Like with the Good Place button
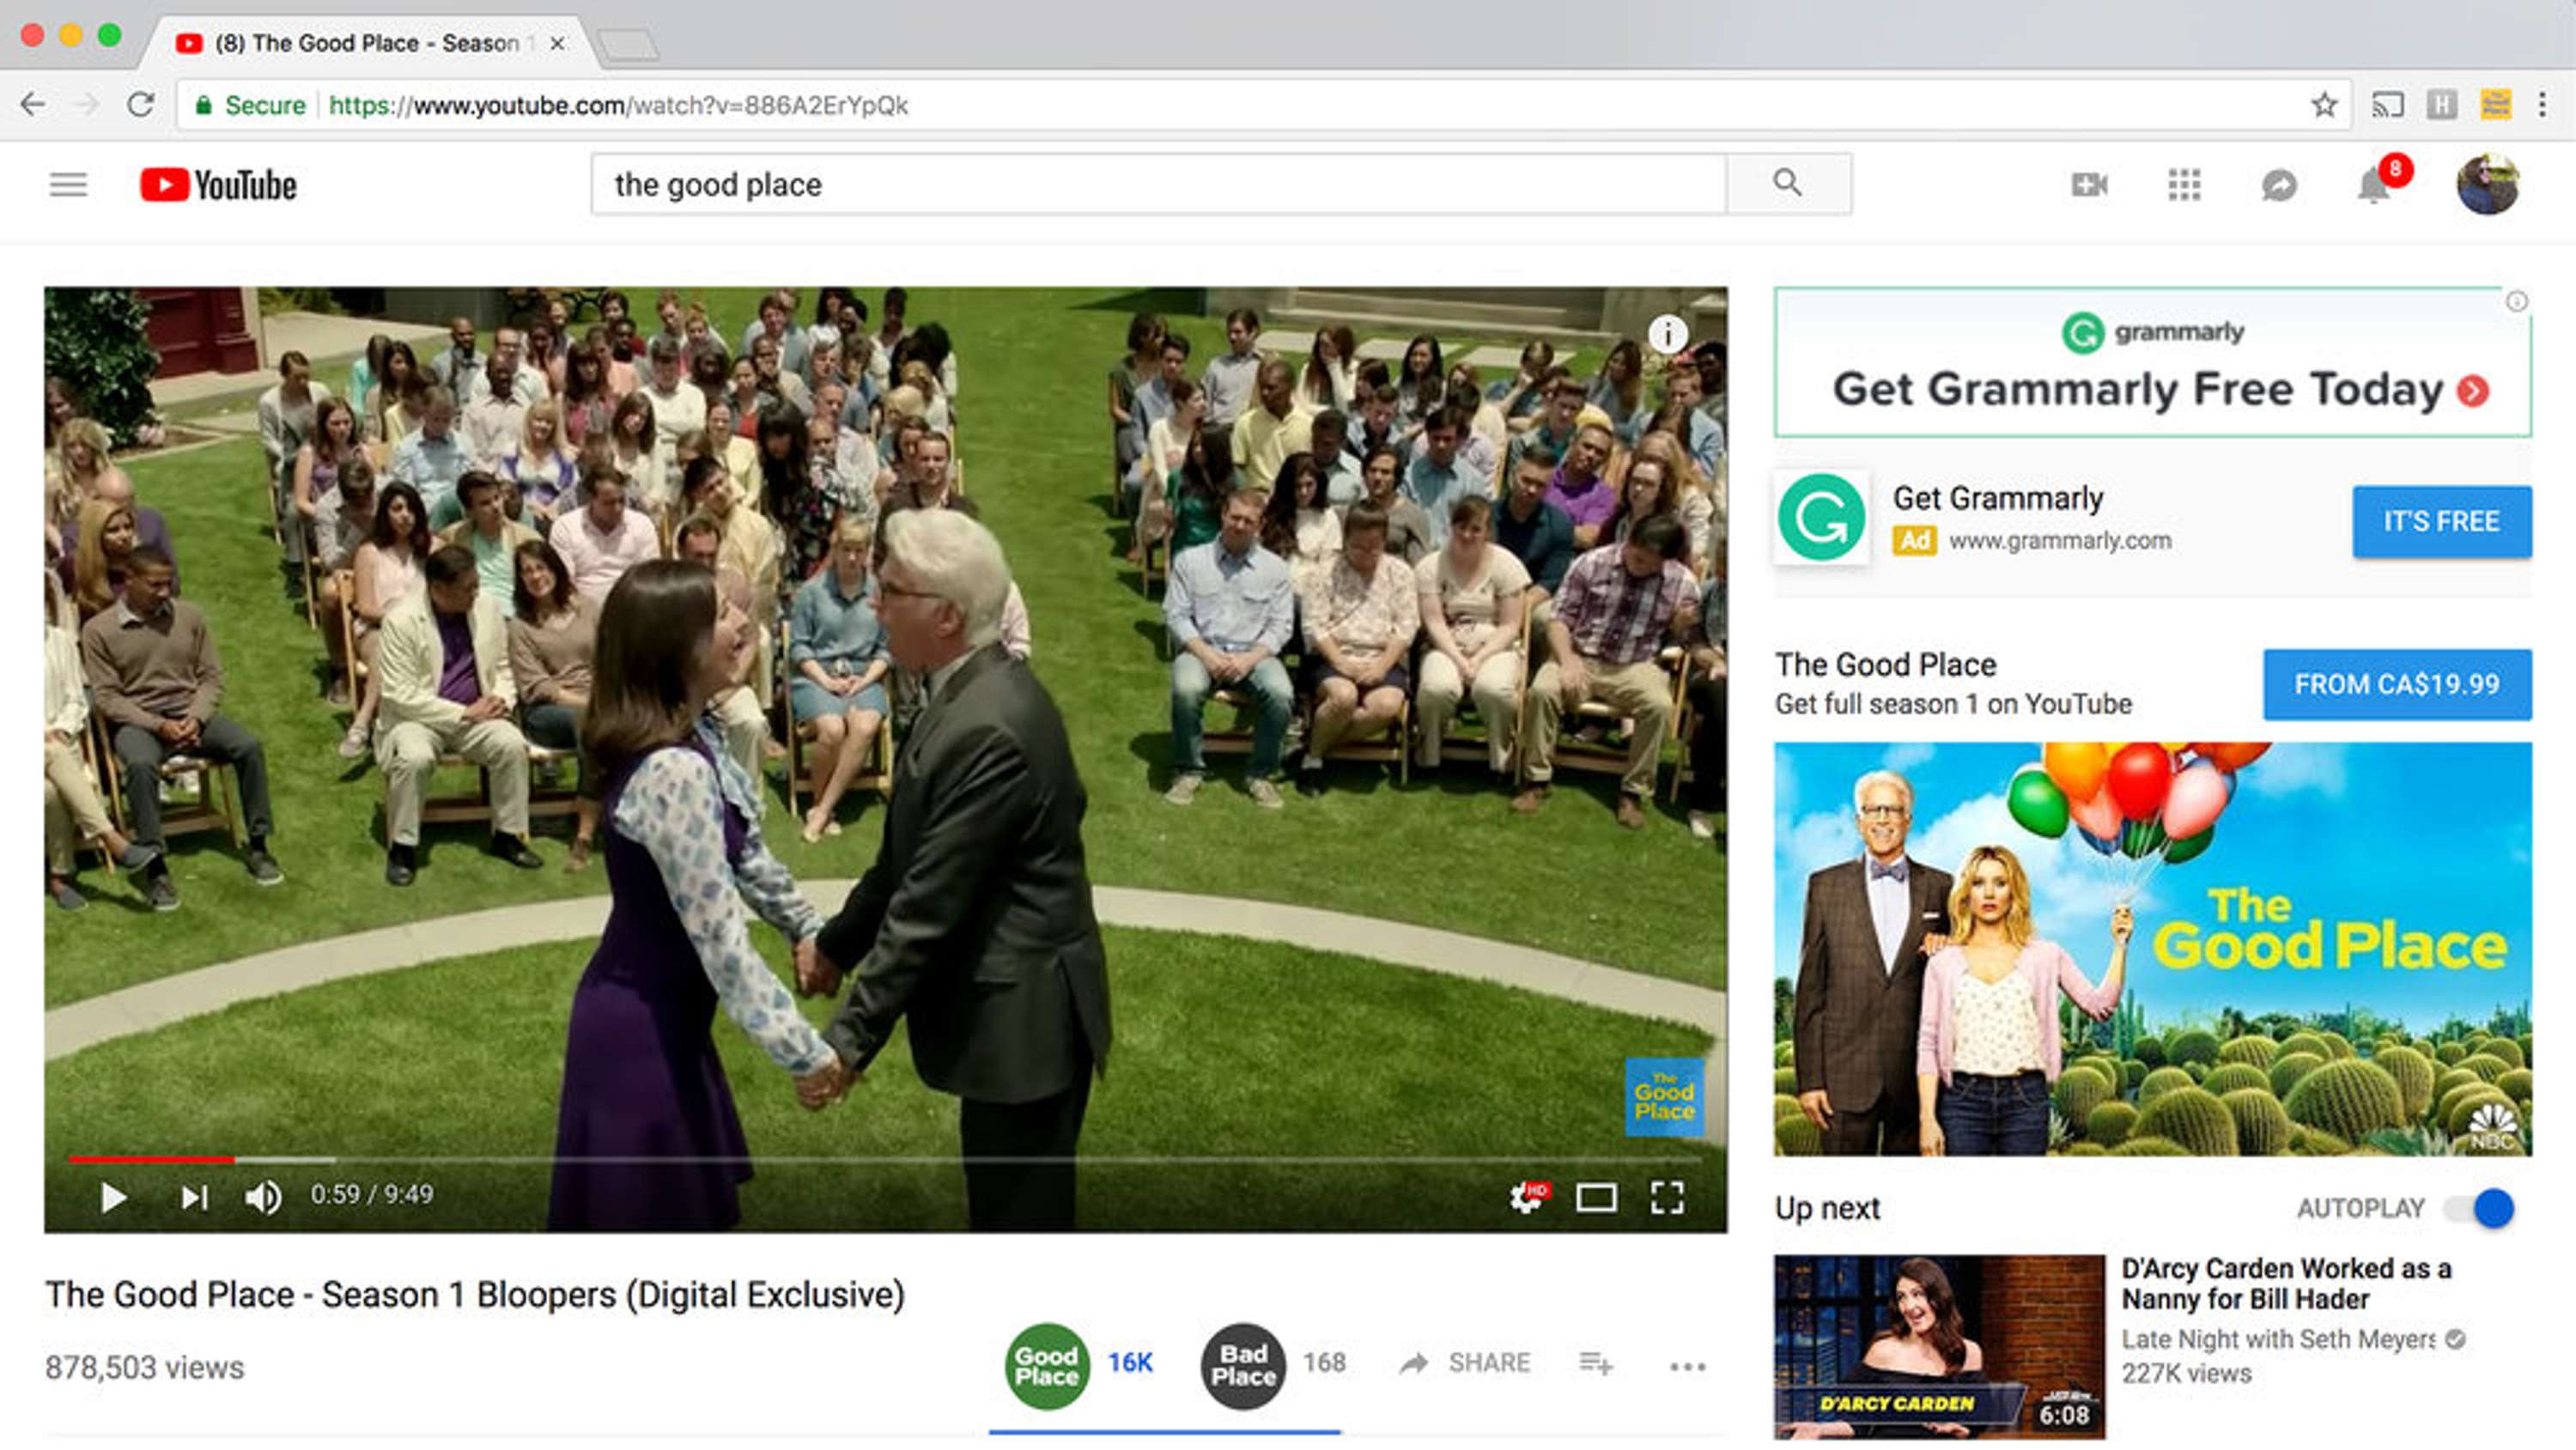The height and width of the screenshot is (1450, 2576). coord(1047,1366)
